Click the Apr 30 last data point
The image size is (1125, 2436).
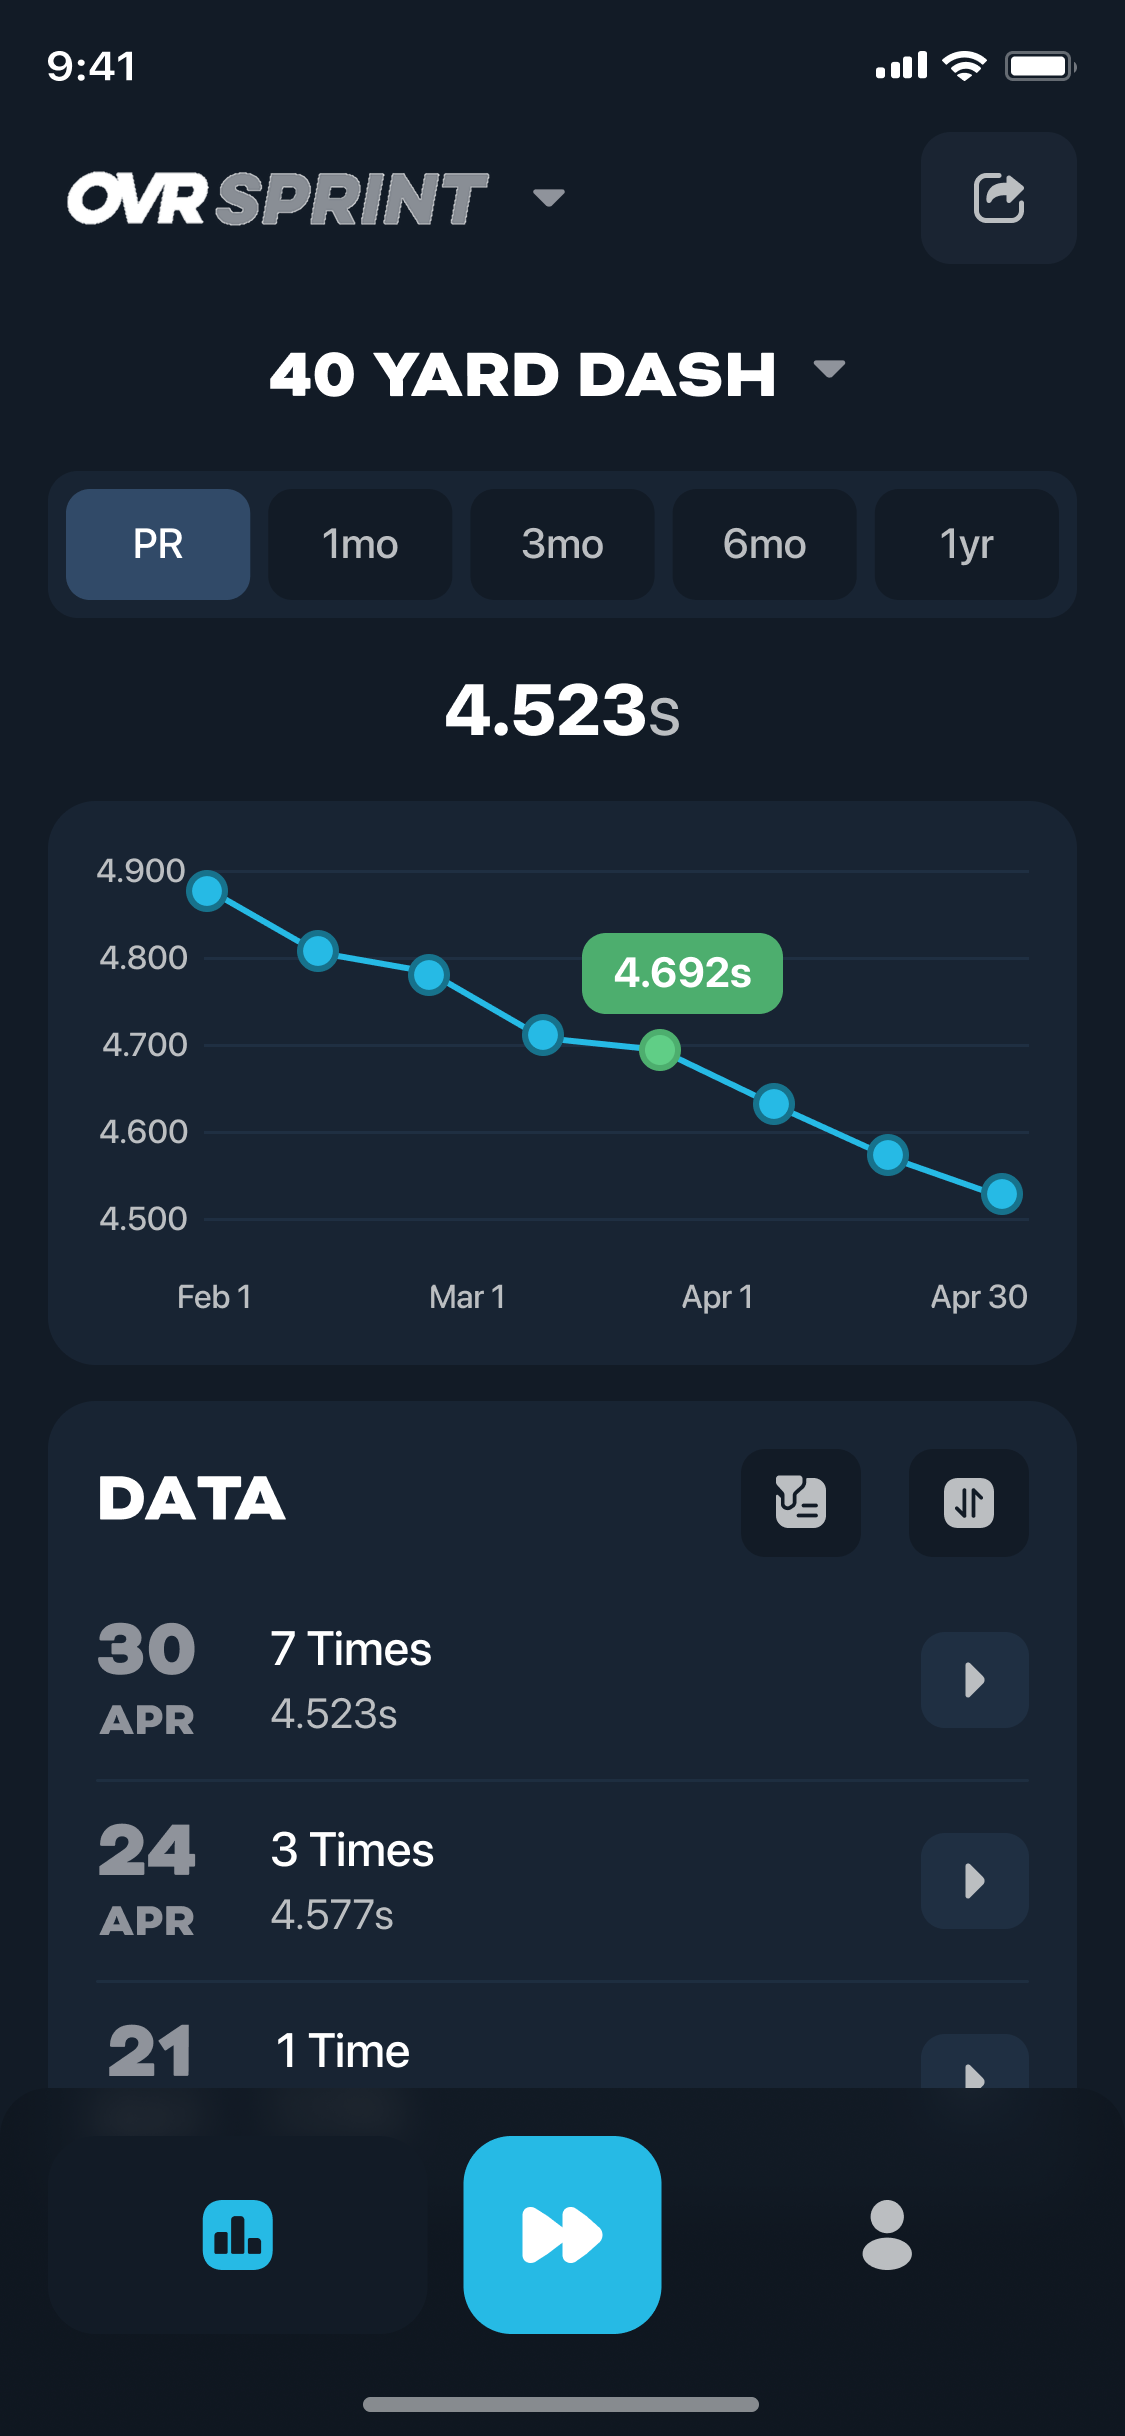[x=1001, y=1193]
